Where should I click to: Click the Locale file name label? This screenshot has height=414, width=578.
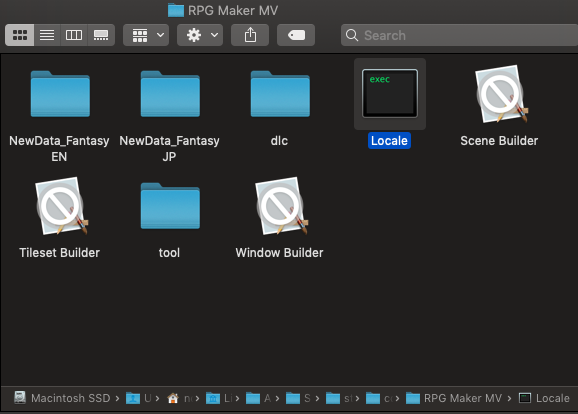point(389,140)
